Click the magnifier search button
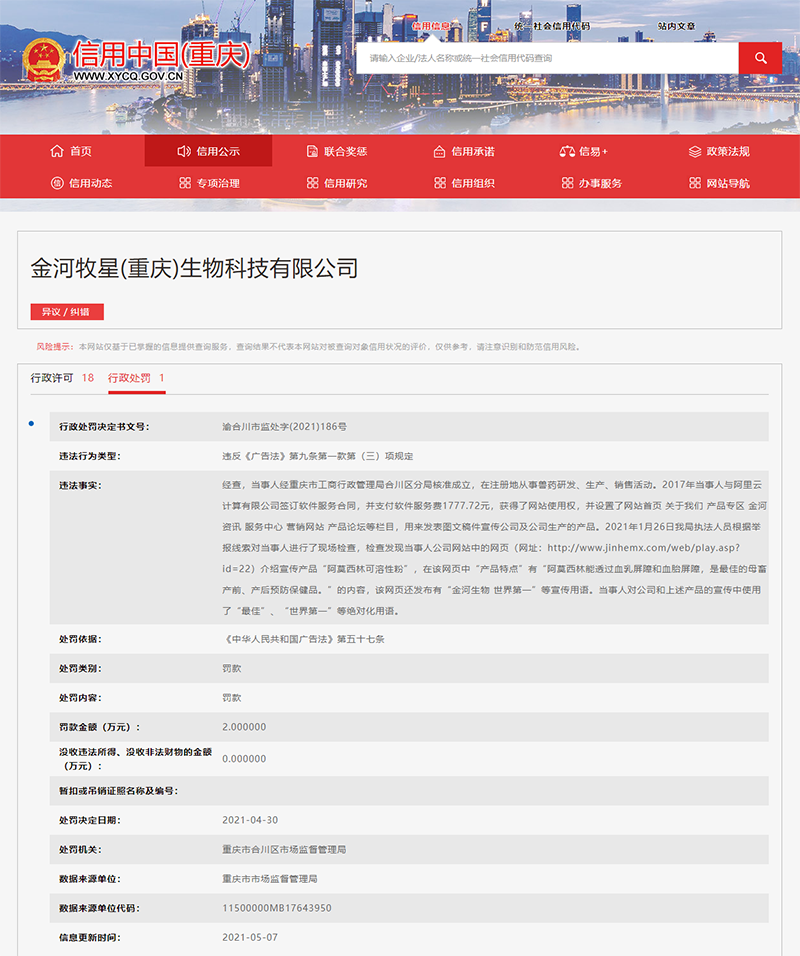This screenshot has width=800, height=956. tap(760, 58)
